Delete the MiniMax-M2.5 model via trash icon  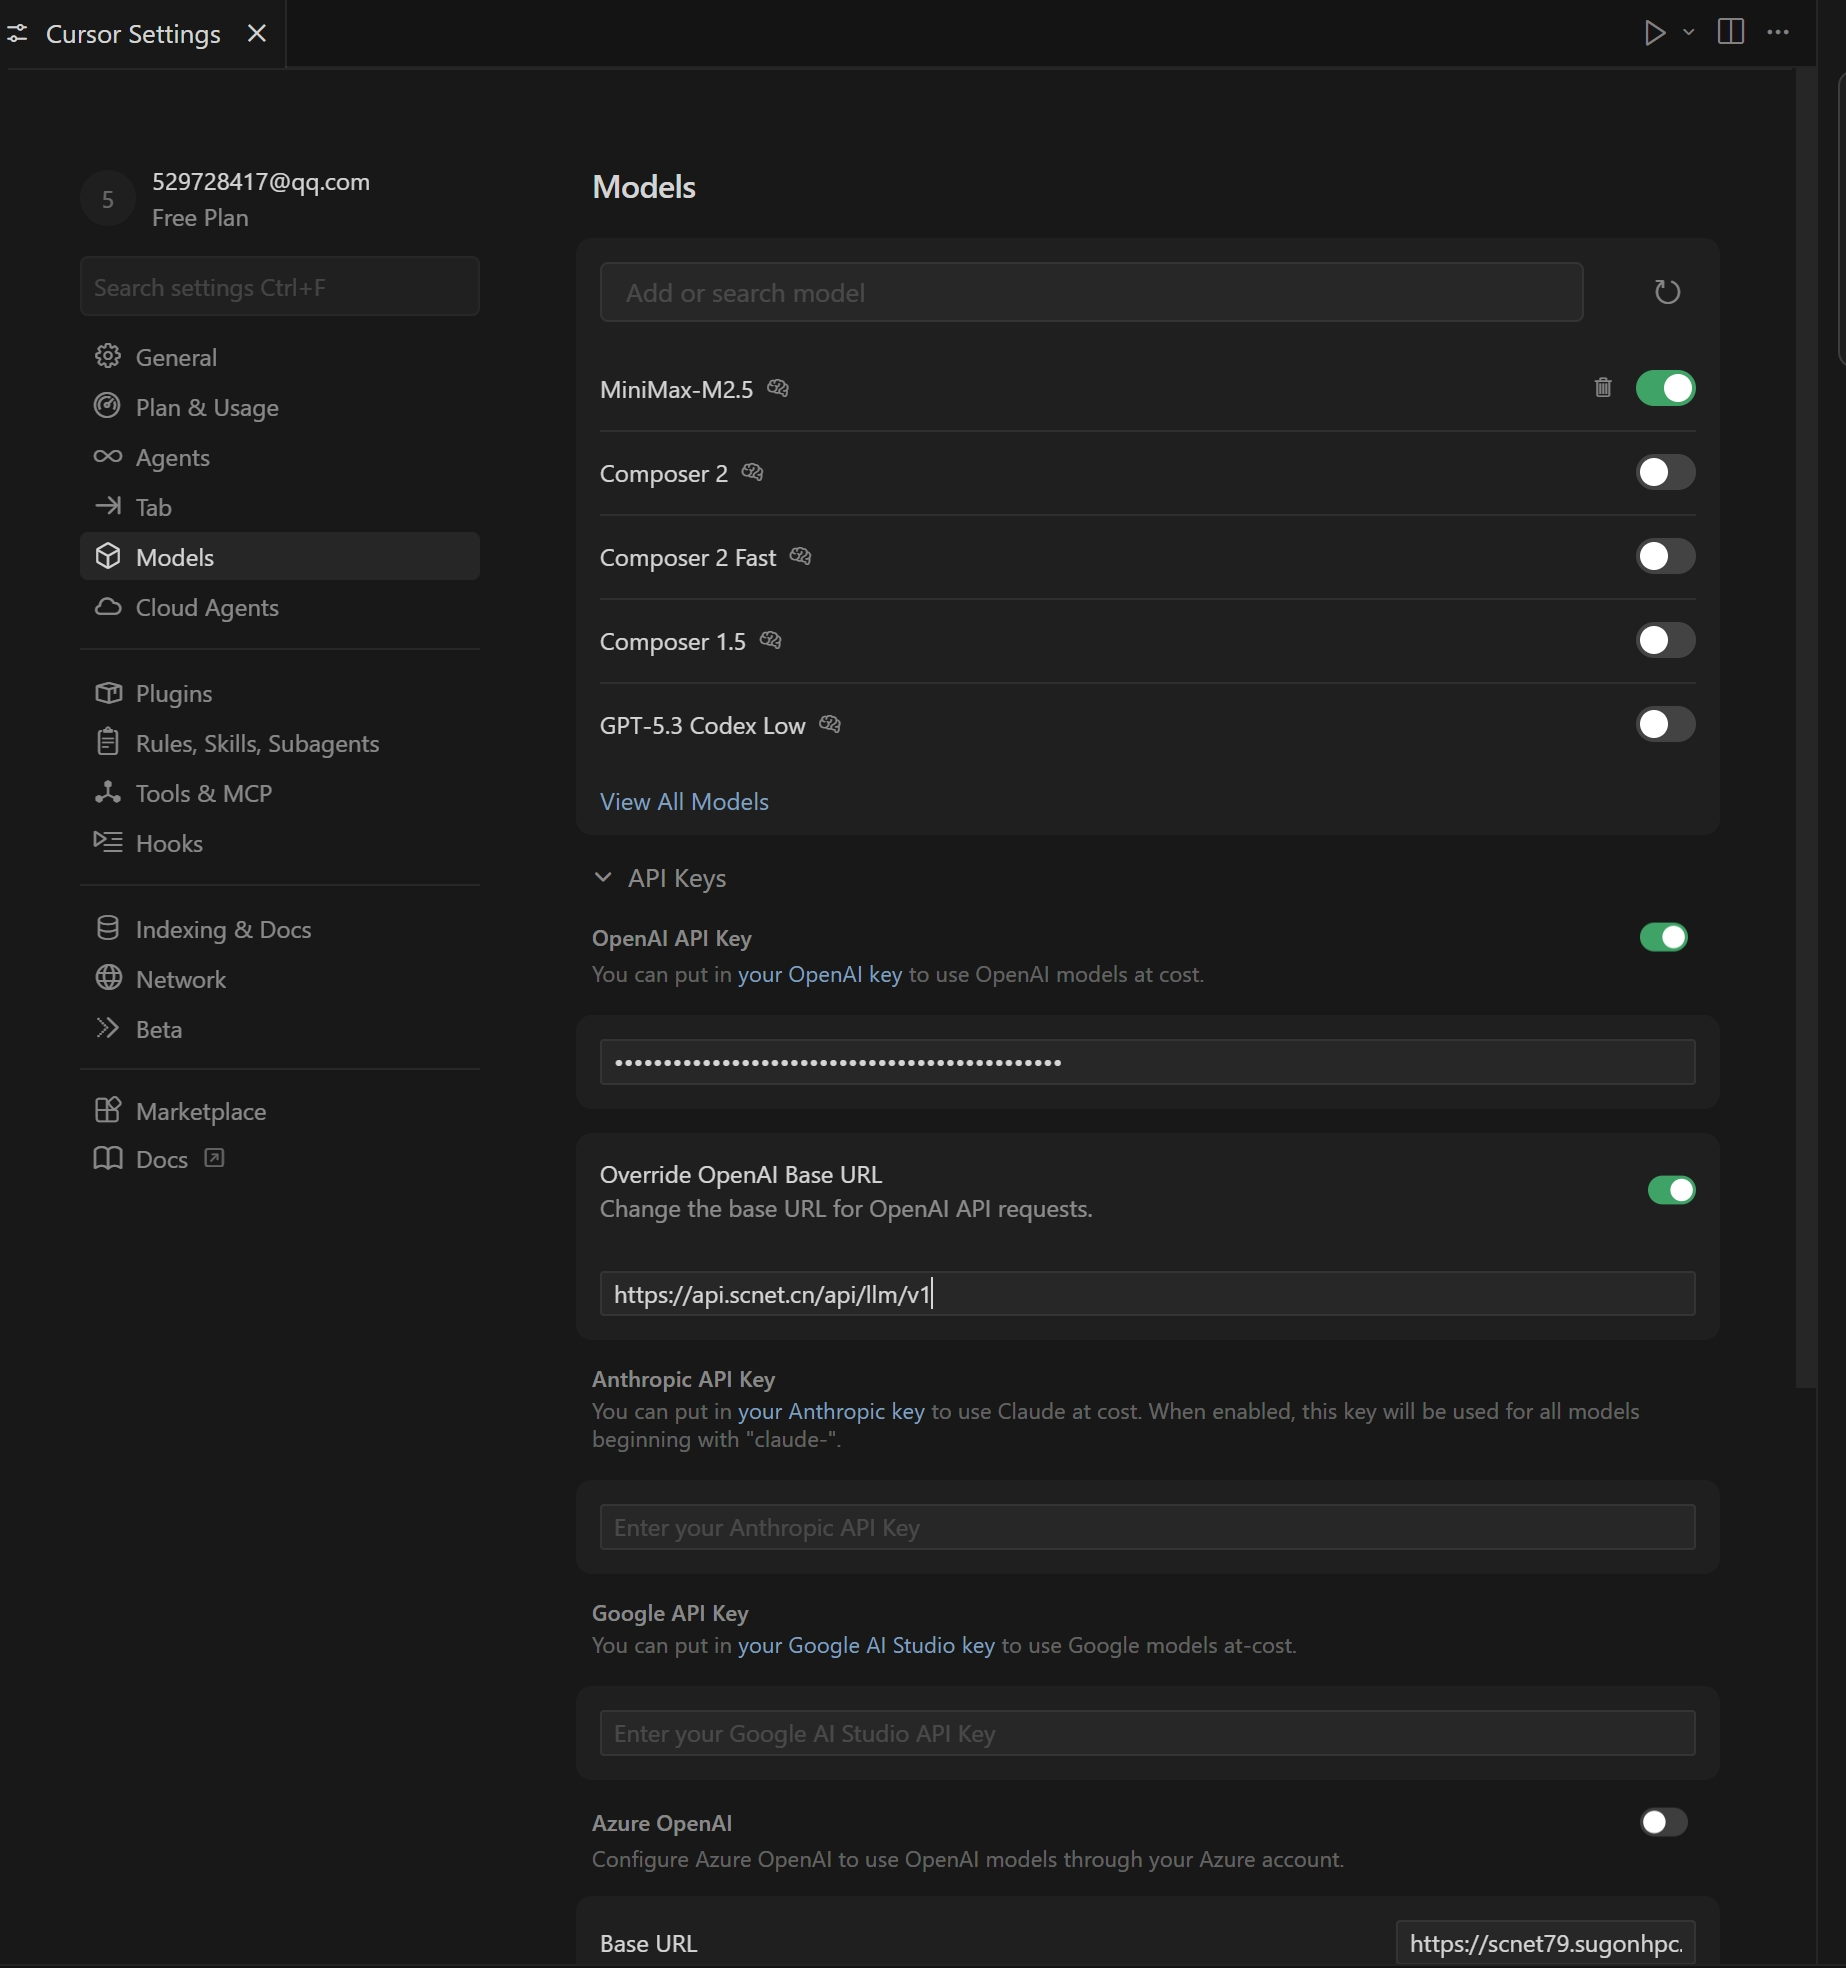click(x=1602, y=388)
